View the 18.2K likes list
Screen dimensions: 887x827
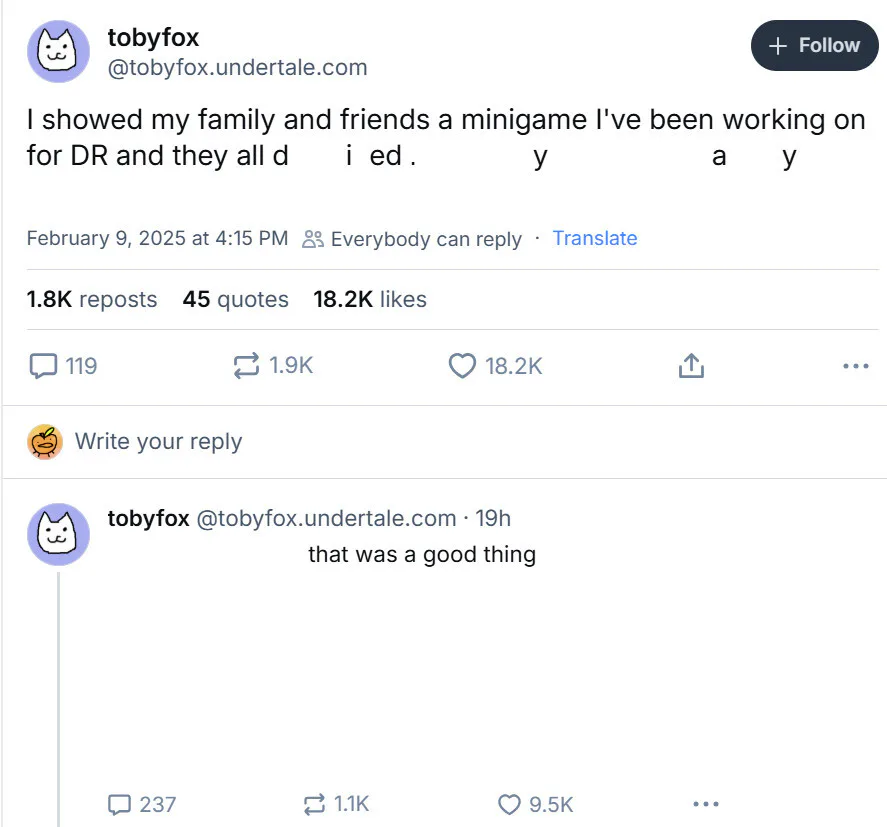coord(370,299)
